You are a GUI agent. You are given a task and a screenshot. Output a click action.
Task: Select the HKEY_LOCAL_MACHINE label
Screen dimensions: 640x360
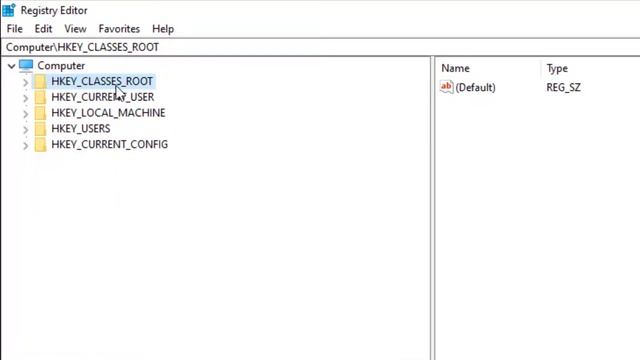pyautogui.click(x=108, y=113)
